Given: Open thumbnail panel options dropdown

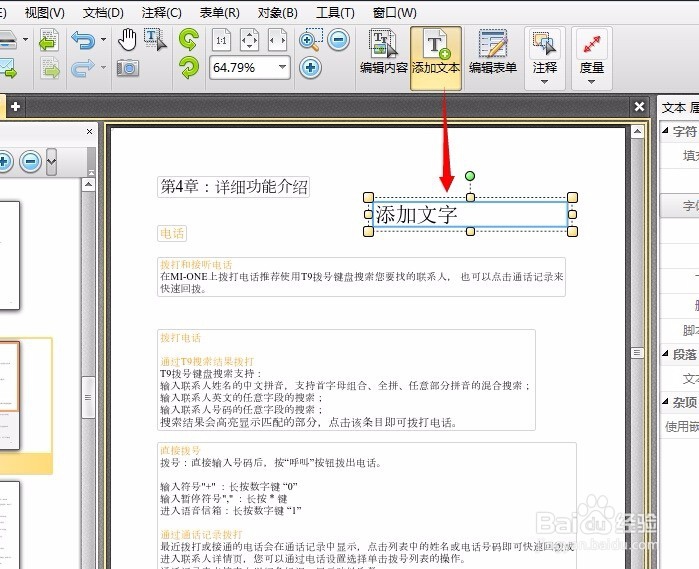Looking at the screenshot, I should pyautogui.click(x=51, y=161).
